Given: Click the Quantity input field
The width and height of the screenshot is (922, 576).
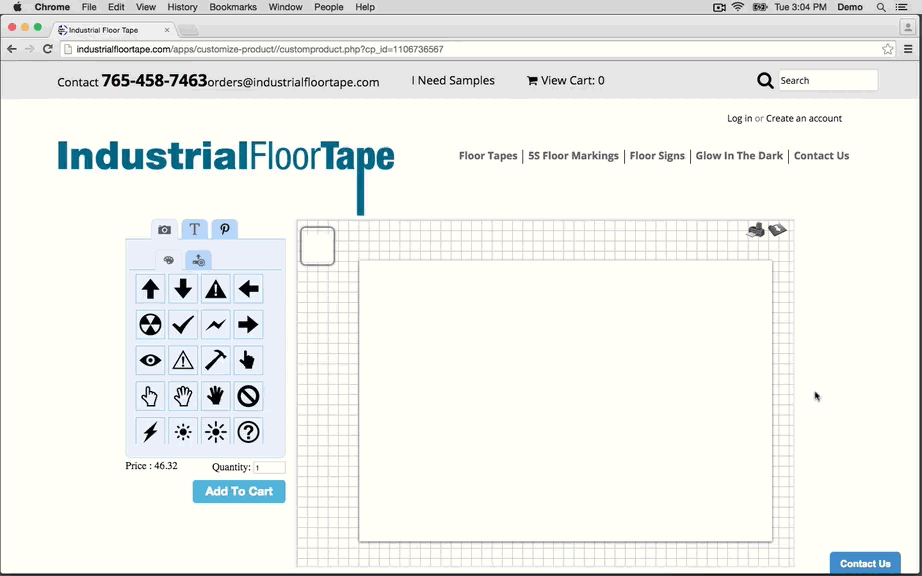Looking at the screenshot, I should tap(269, 468).
